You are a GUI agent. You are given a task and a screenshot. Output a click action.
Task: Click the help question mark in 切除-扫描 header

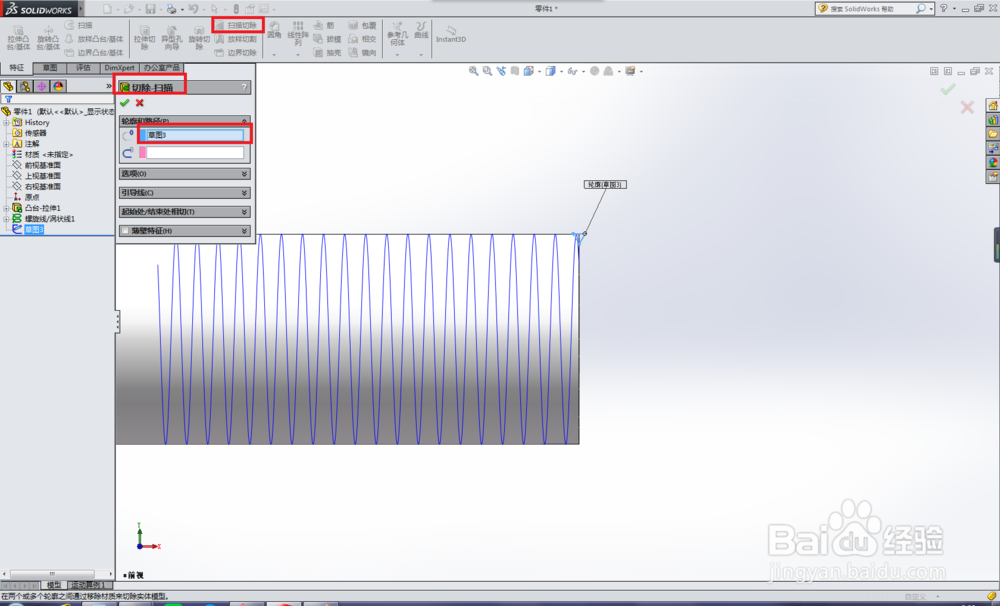[244, 87]
